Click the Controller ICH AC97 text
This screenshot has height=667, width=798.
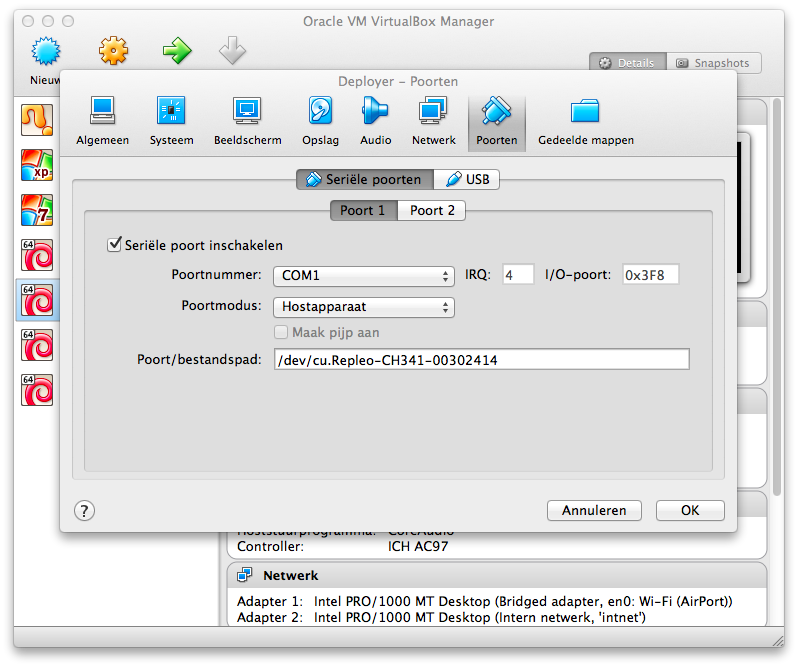(343, 546)
